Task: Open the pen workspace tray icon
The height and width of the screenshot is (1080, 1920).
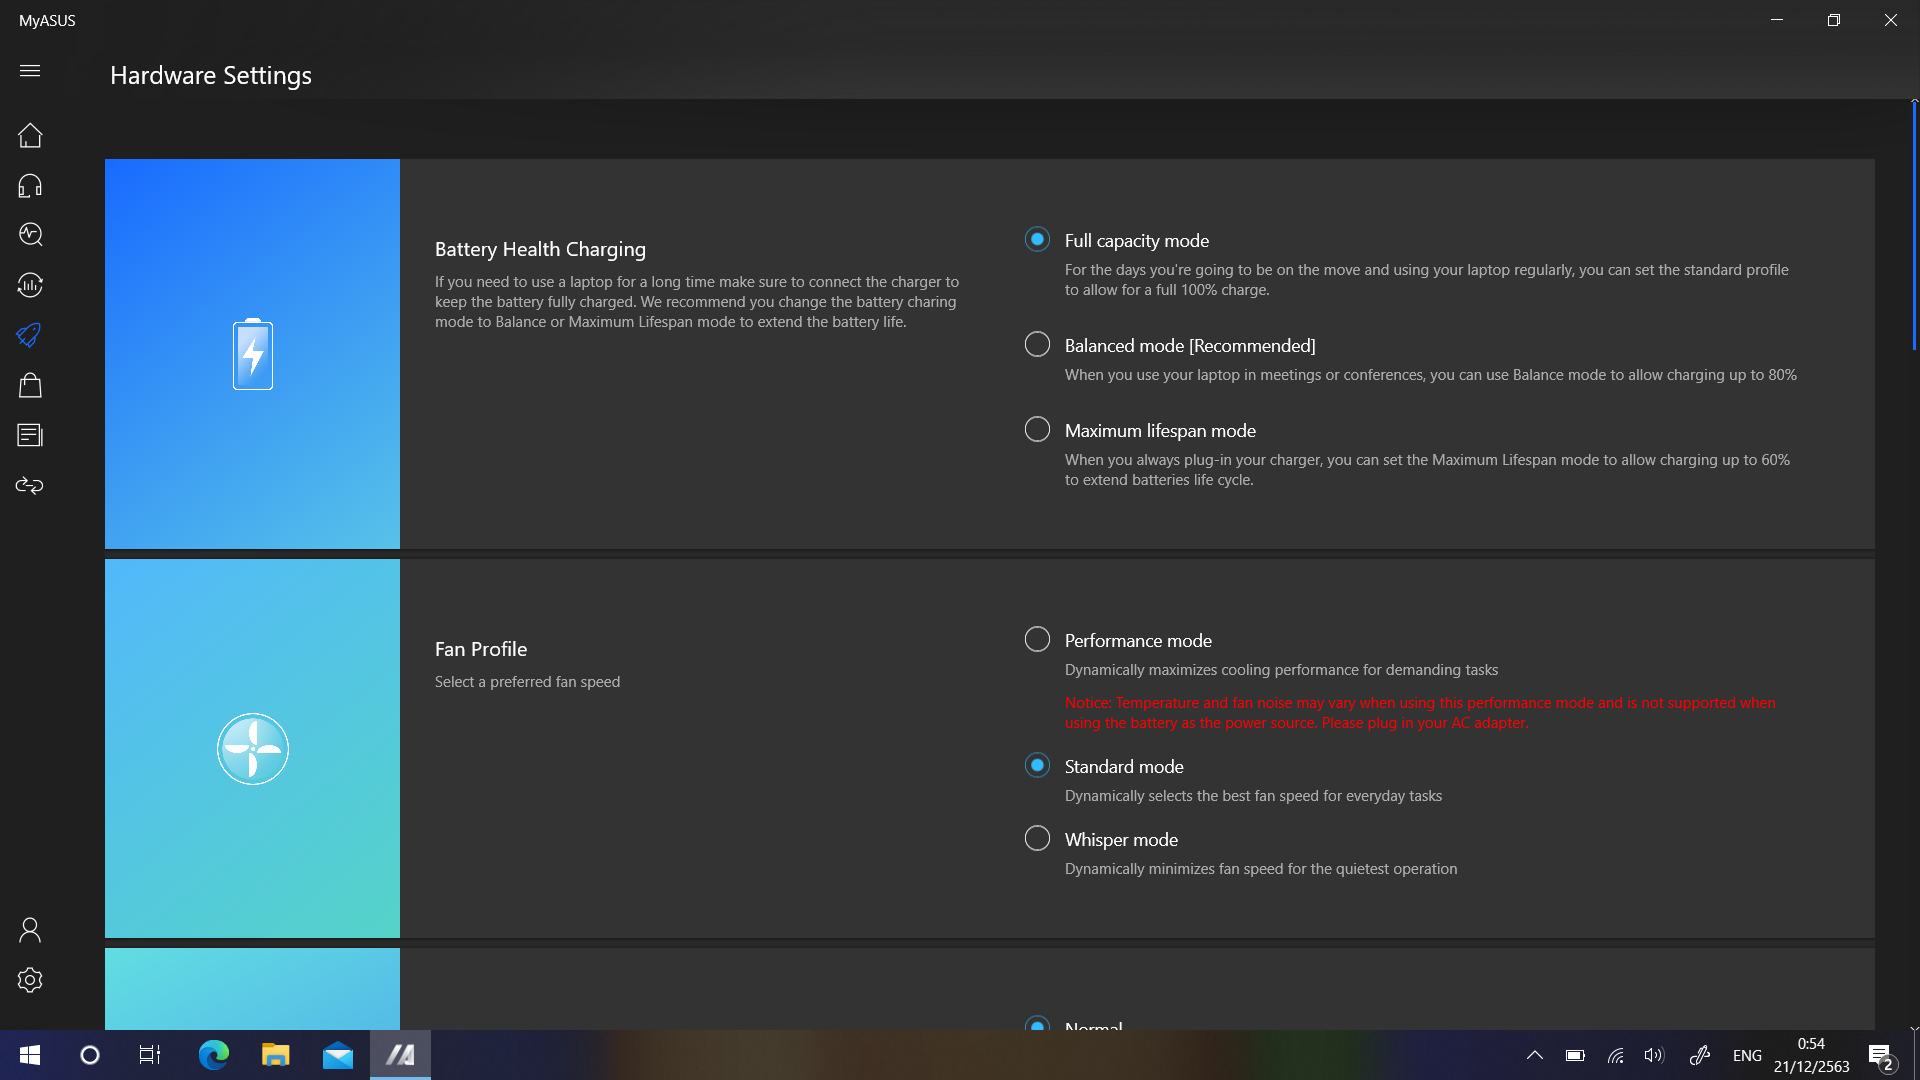Action: (x=1699, y=1055)
